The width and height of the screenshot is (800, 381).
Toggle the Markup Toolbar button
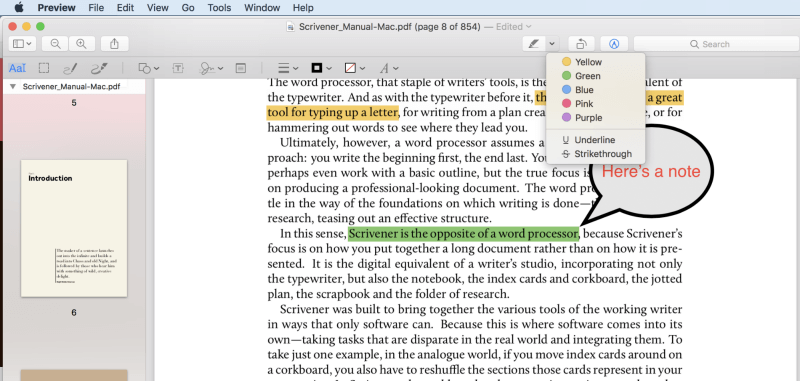coord(614,44)
